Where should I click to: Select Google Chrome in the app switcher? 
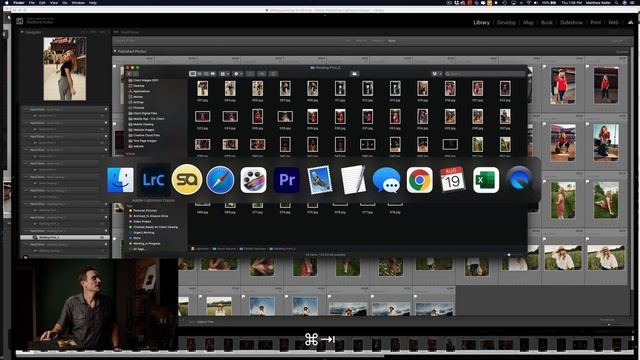click(x=420, y=180)
